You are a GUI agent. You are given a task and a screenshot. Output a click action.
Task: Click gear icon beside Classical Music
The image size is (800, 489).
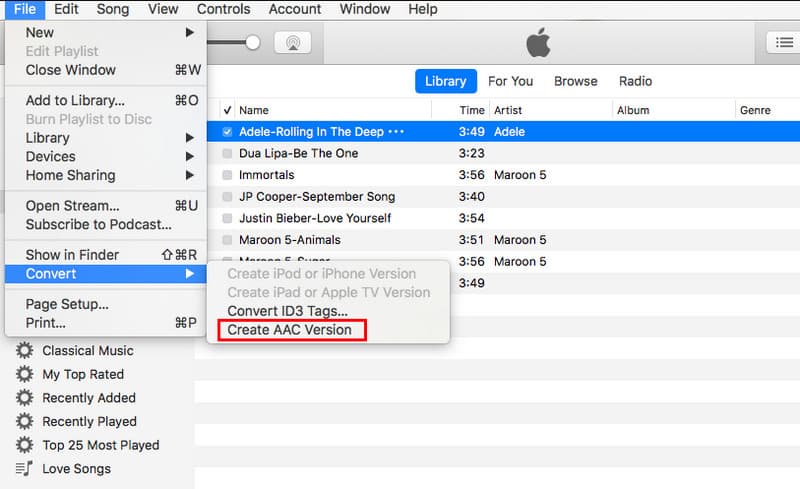tap(24, 351)
